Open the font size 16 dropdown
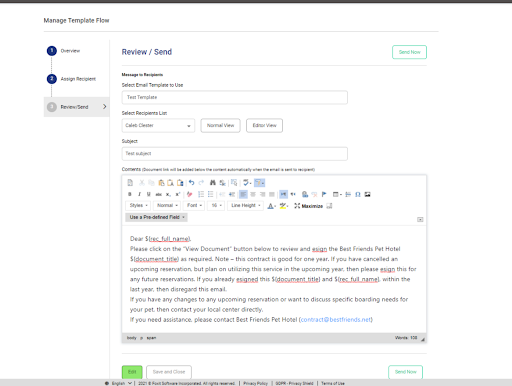 tap(216, 206)
